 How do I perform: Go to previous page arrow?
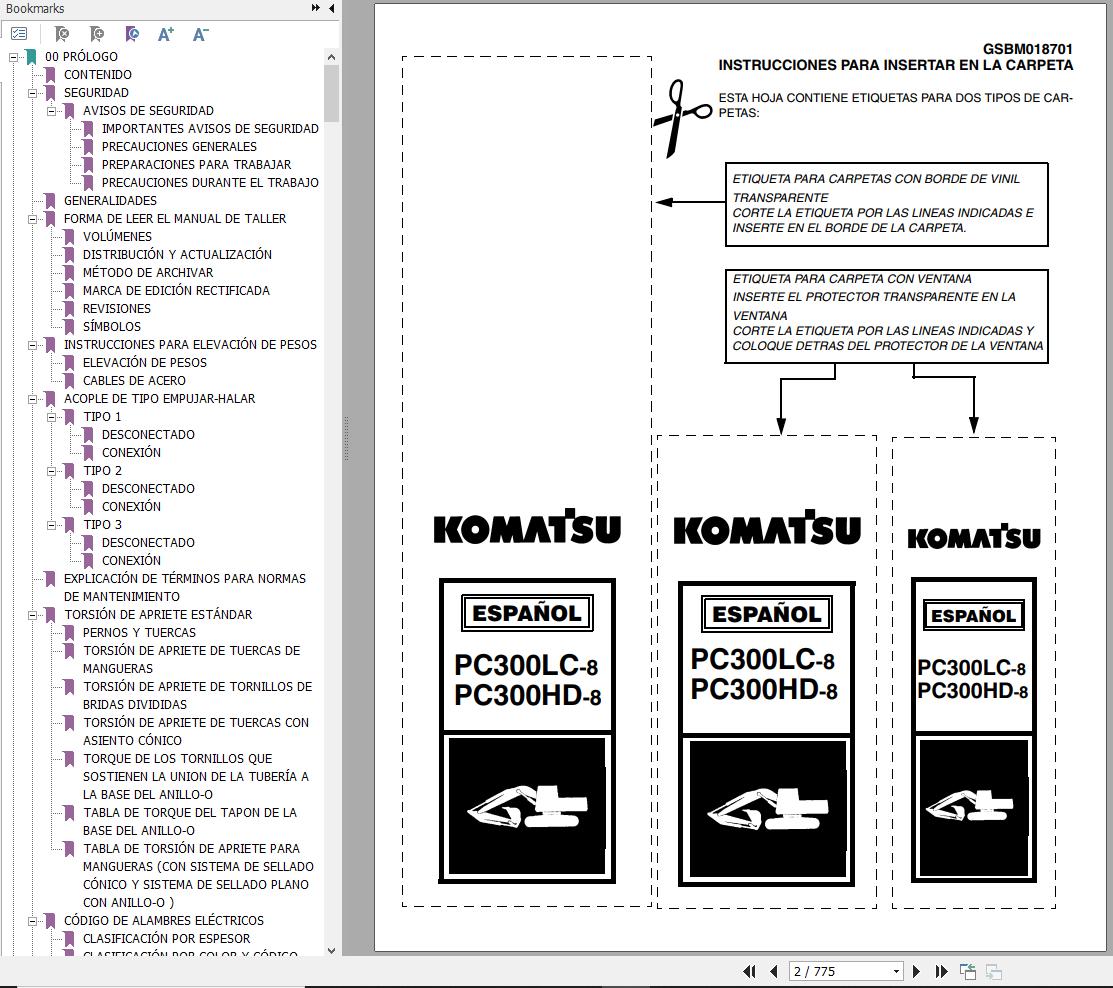774,971
